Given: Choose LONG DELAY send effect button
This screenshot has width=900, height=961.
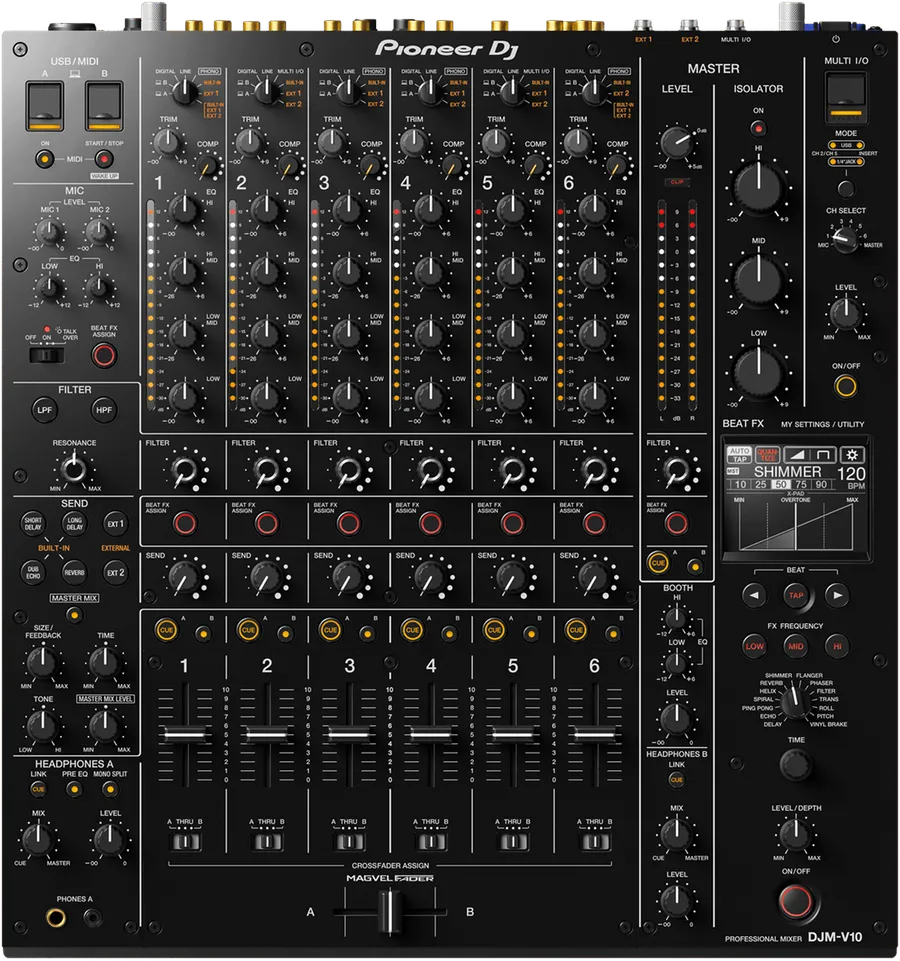Looking at the screenshot, I should click(74, 523).
